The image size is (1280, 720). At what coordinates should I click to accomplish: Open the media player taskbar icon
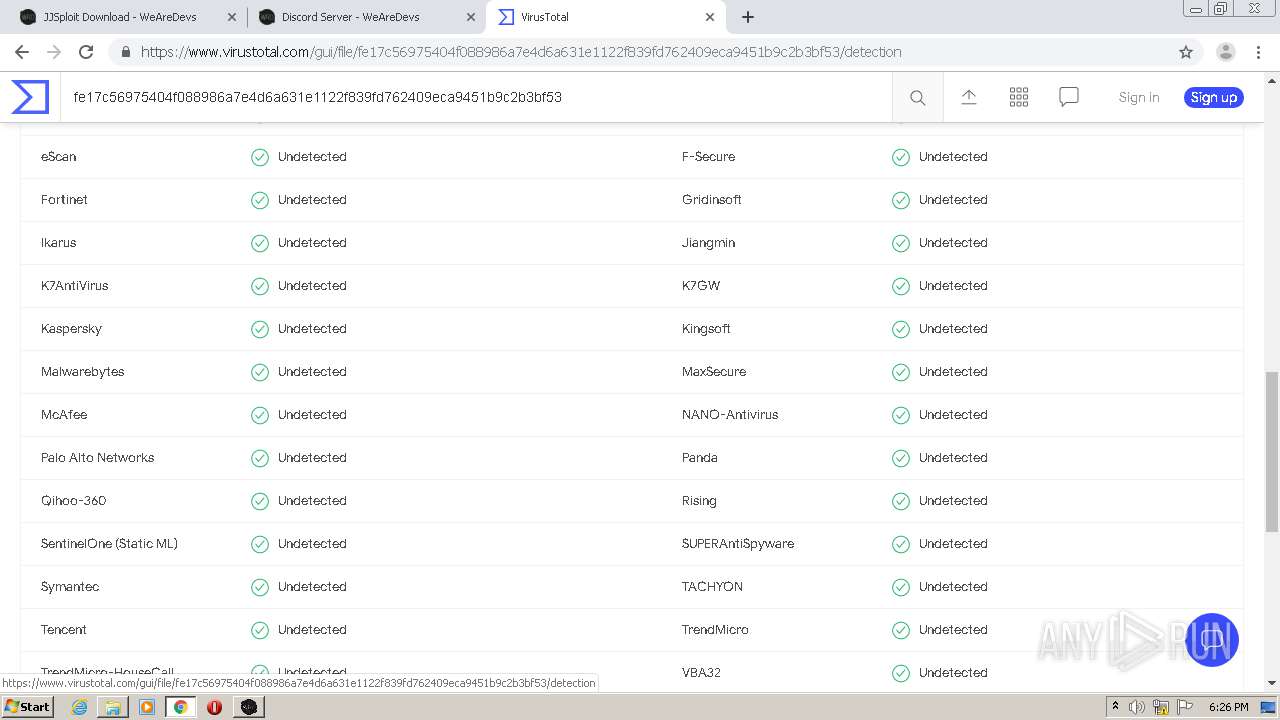[x=147, y=707]
